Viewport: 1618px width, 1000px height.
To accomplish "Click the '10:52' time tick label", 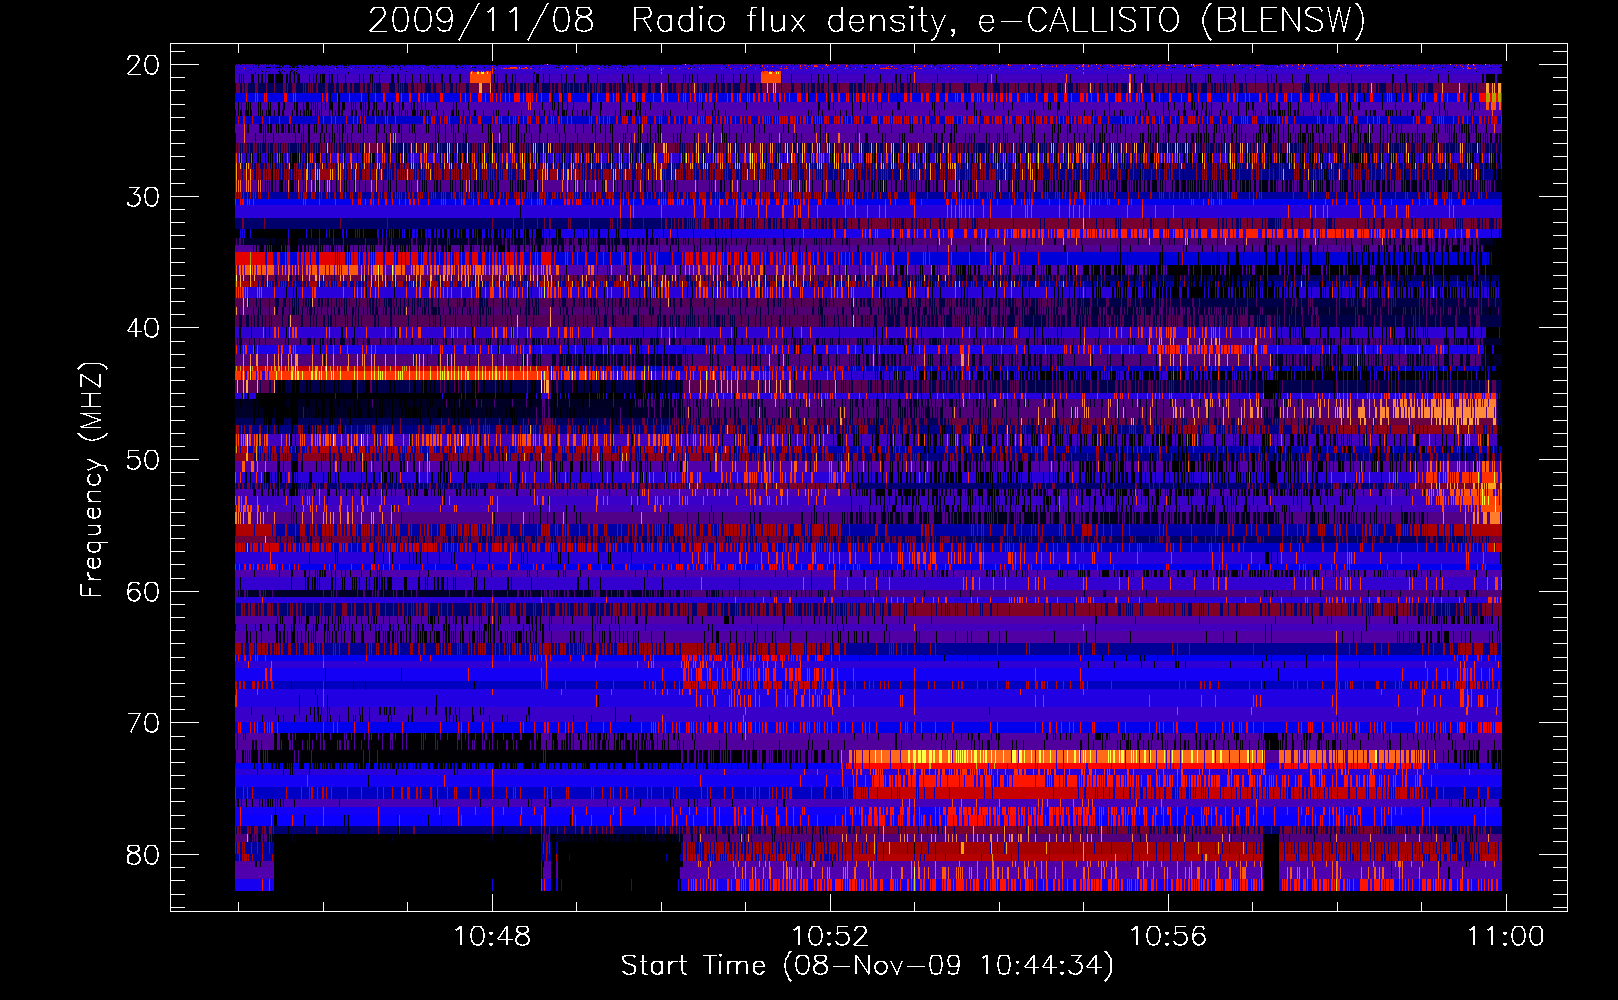I will 830,937.
